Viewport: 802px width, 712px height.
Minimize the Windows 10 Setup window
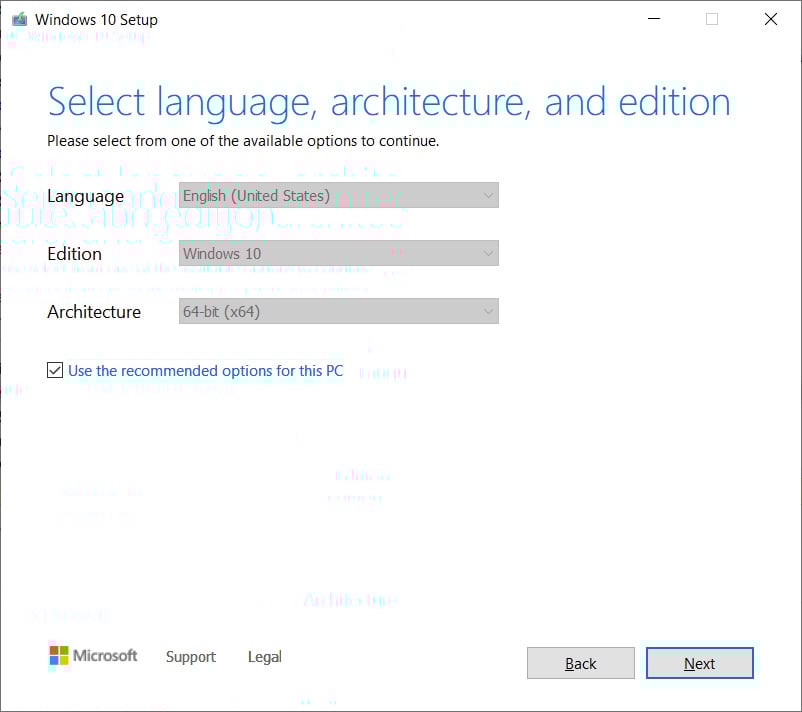(x=653, y=19)
